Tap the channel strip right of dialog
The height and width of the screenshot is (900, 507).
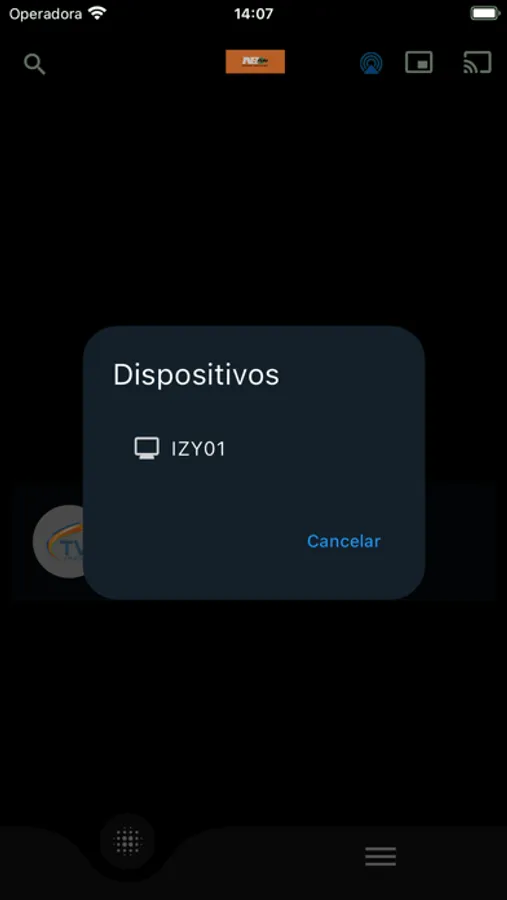click(x=460, y=542)
